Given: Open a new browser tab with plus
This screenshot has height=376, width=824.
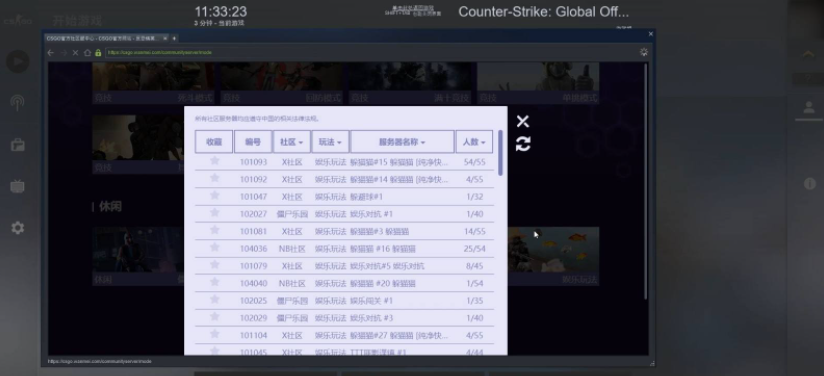Looking at the screenshot, I should [174, 38].
